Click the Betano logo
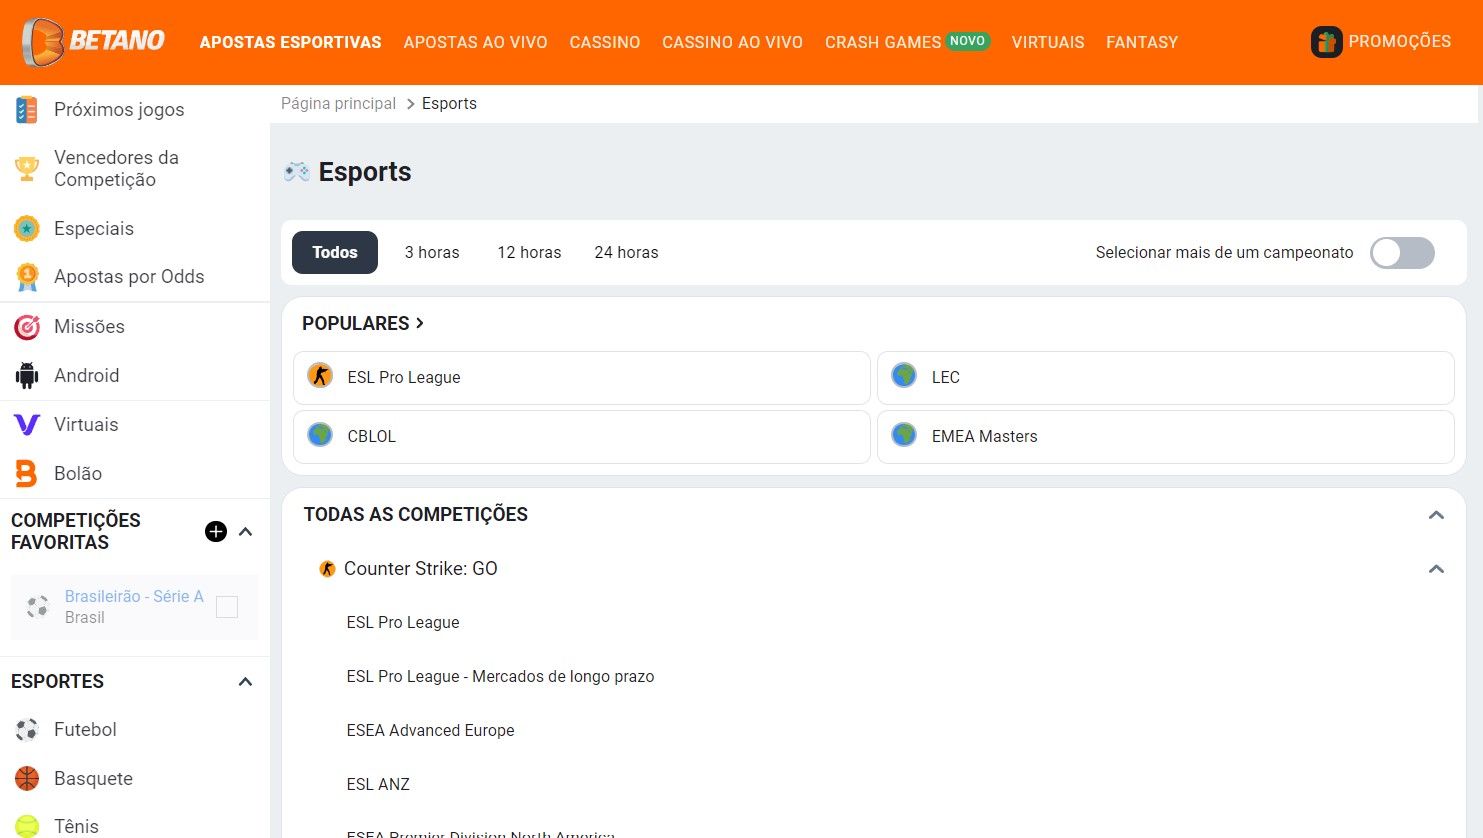This screenshot has height=838, width=1483. pyautogui.click(x=93, y=42)
